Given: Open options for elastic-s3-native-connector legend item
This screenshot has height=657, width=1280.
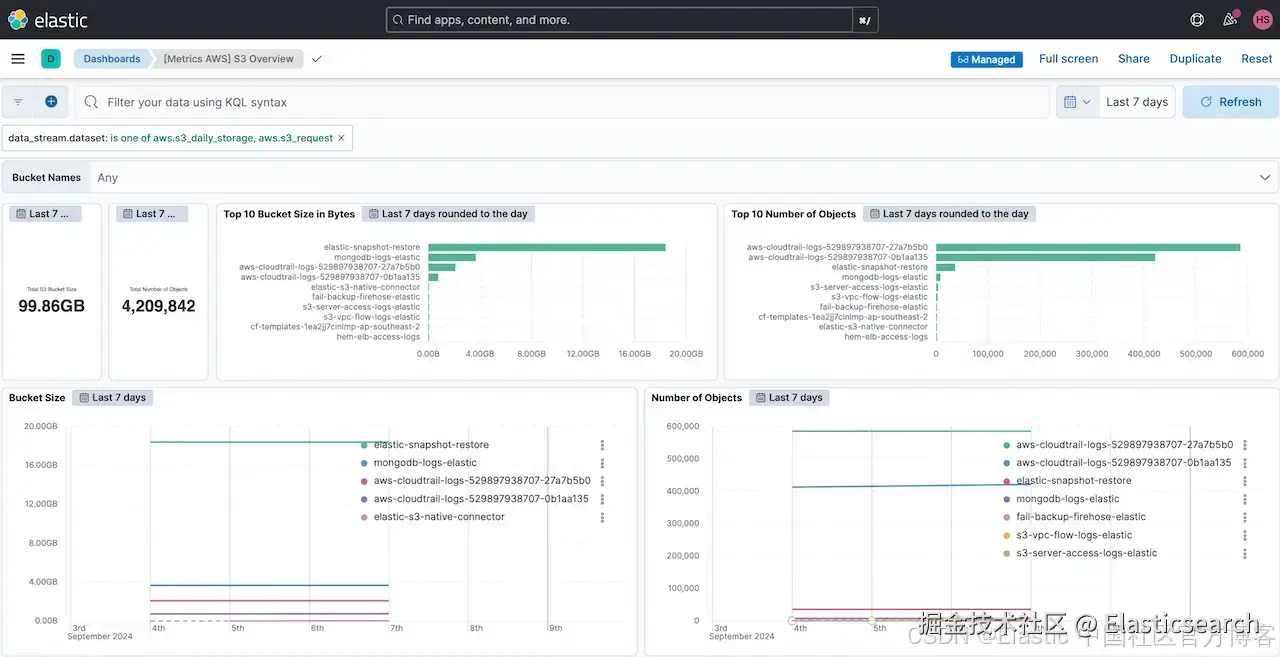Looking at the screenshot, I should tap(602, 517).
